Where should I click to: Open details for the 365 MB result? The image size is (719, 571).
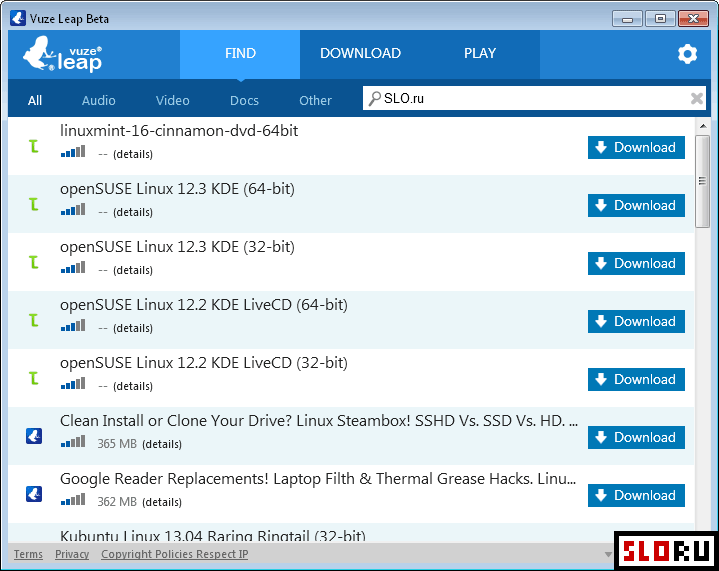(x=162, y=444)
